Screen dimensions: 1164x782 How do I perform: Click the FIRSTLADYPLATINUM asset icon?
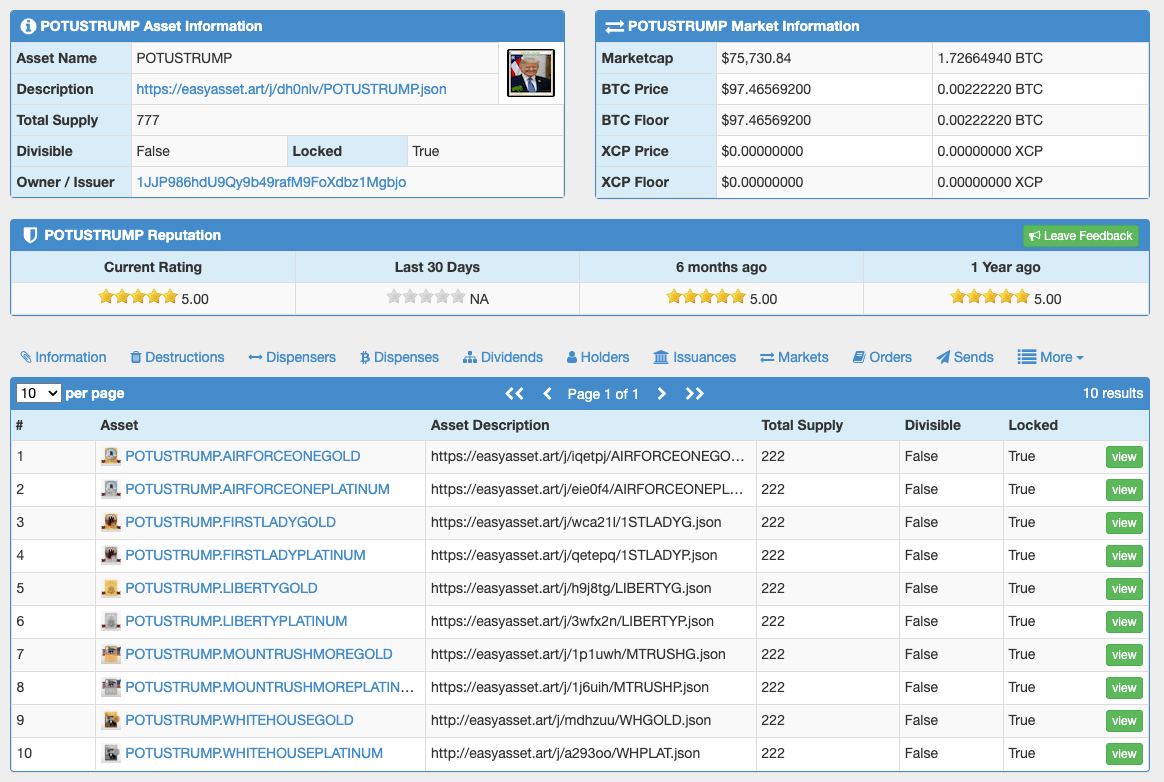pos(111,555)
